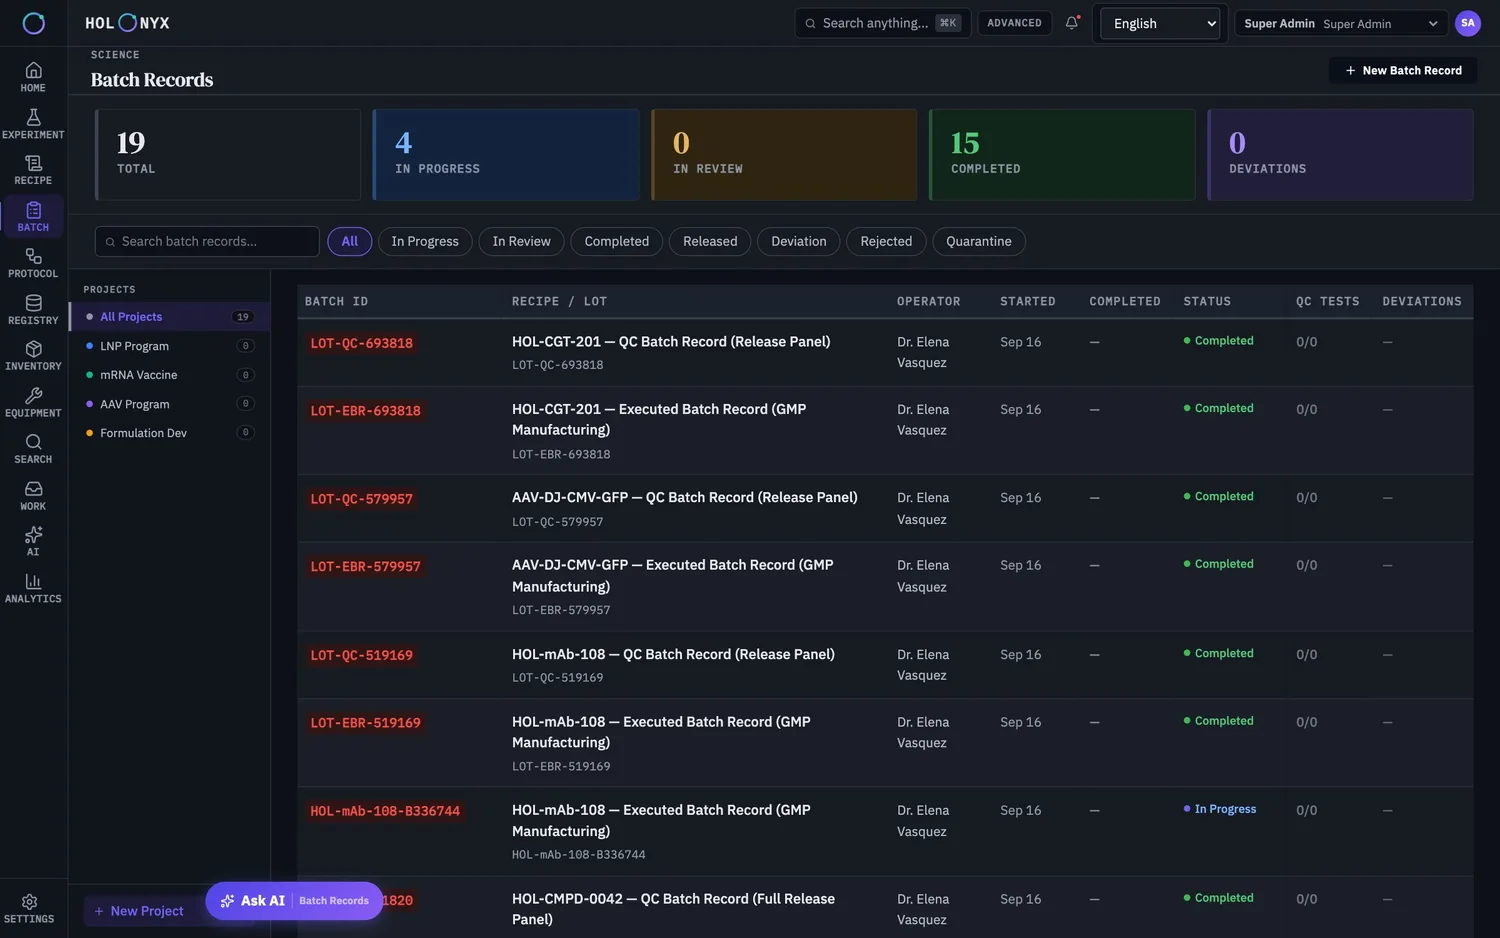
Task: Click the SA user avatar
Action: (1468, 23)
